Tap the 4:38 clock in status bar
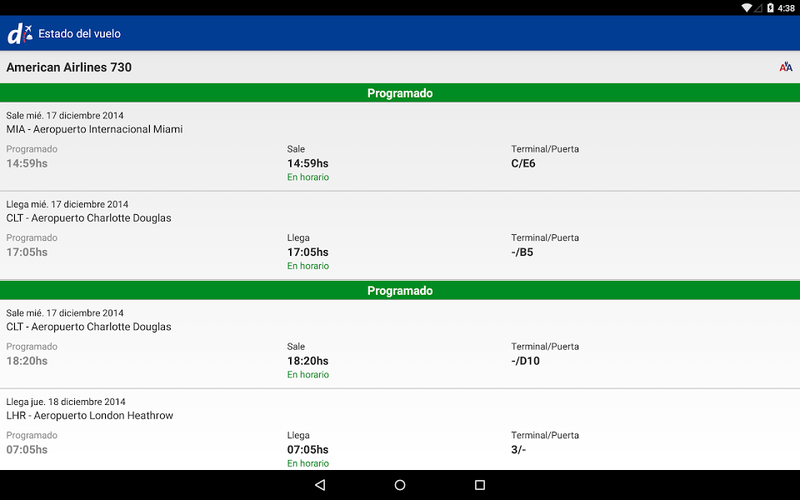Viewport: 800px width, 500px height. click(x=786, y=8)
